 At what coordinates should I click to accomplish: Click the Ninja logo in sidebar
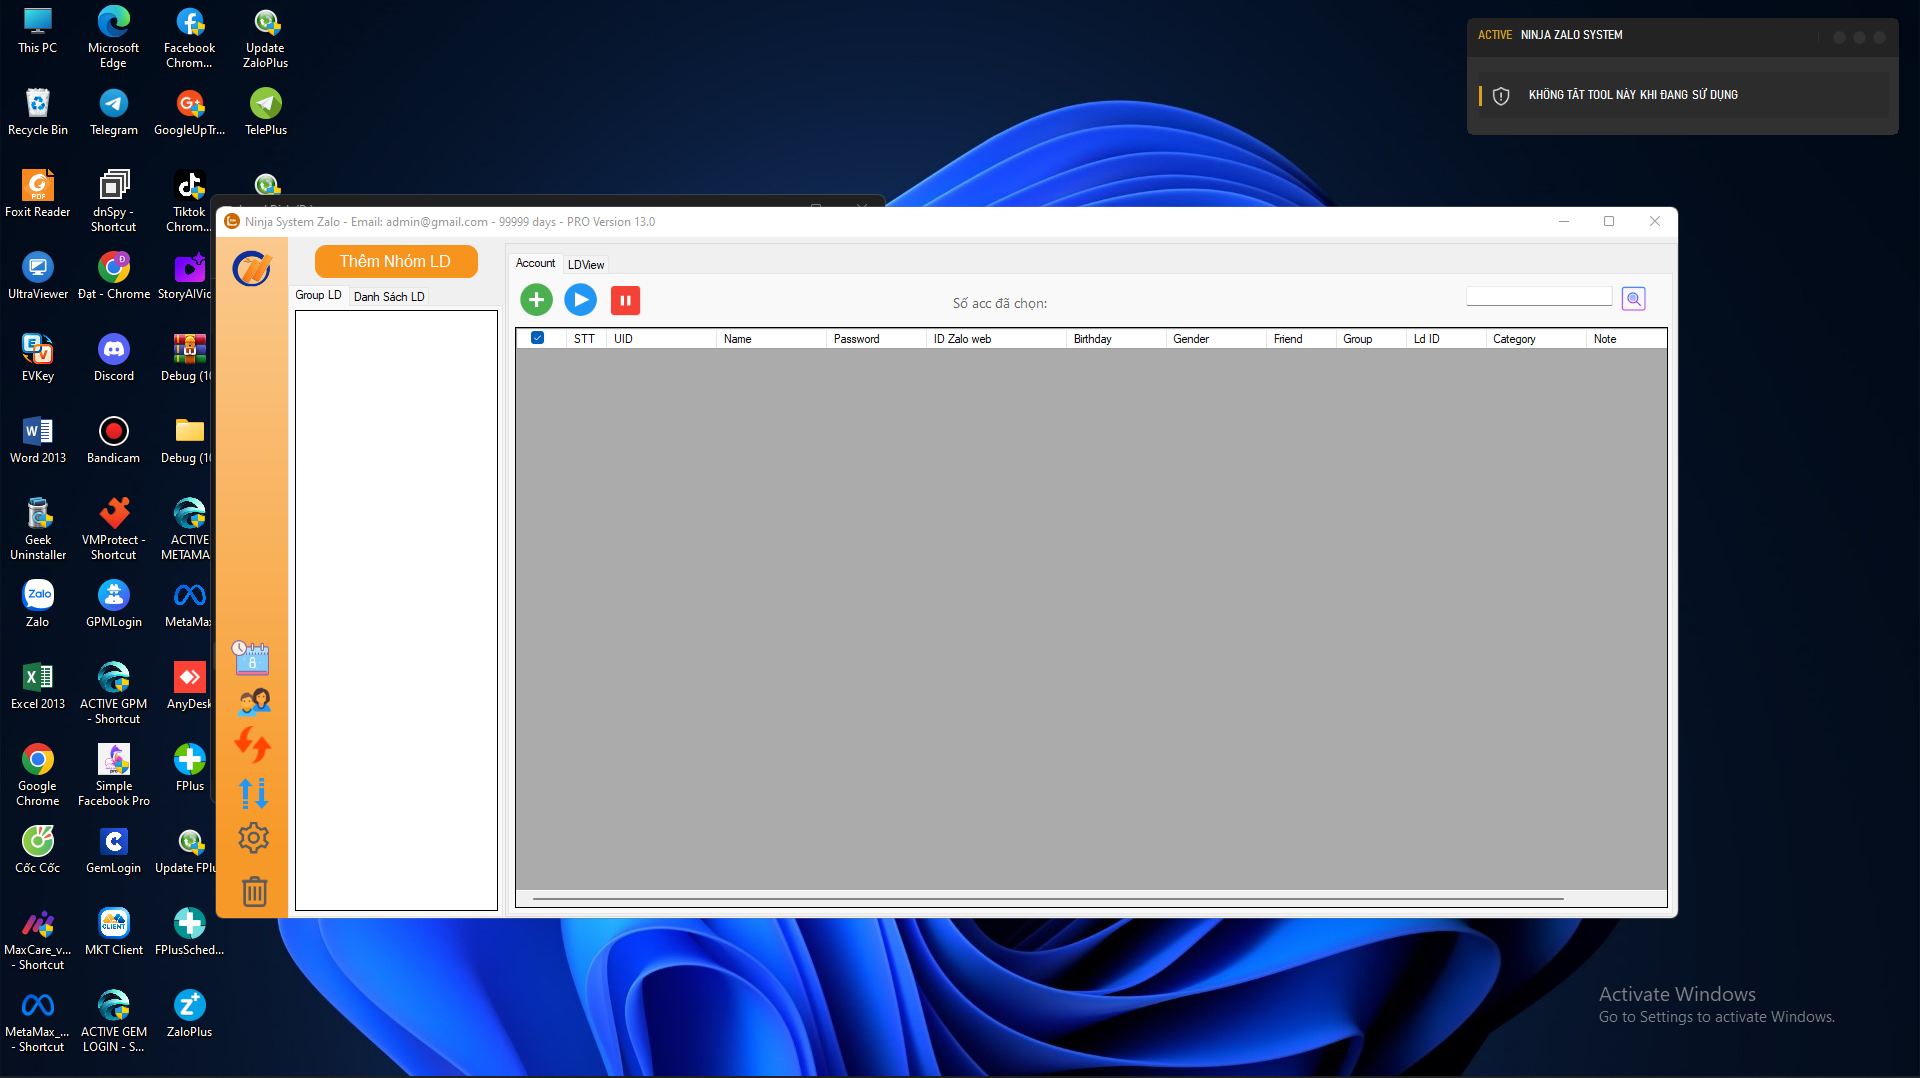click(x=251, y=268)
